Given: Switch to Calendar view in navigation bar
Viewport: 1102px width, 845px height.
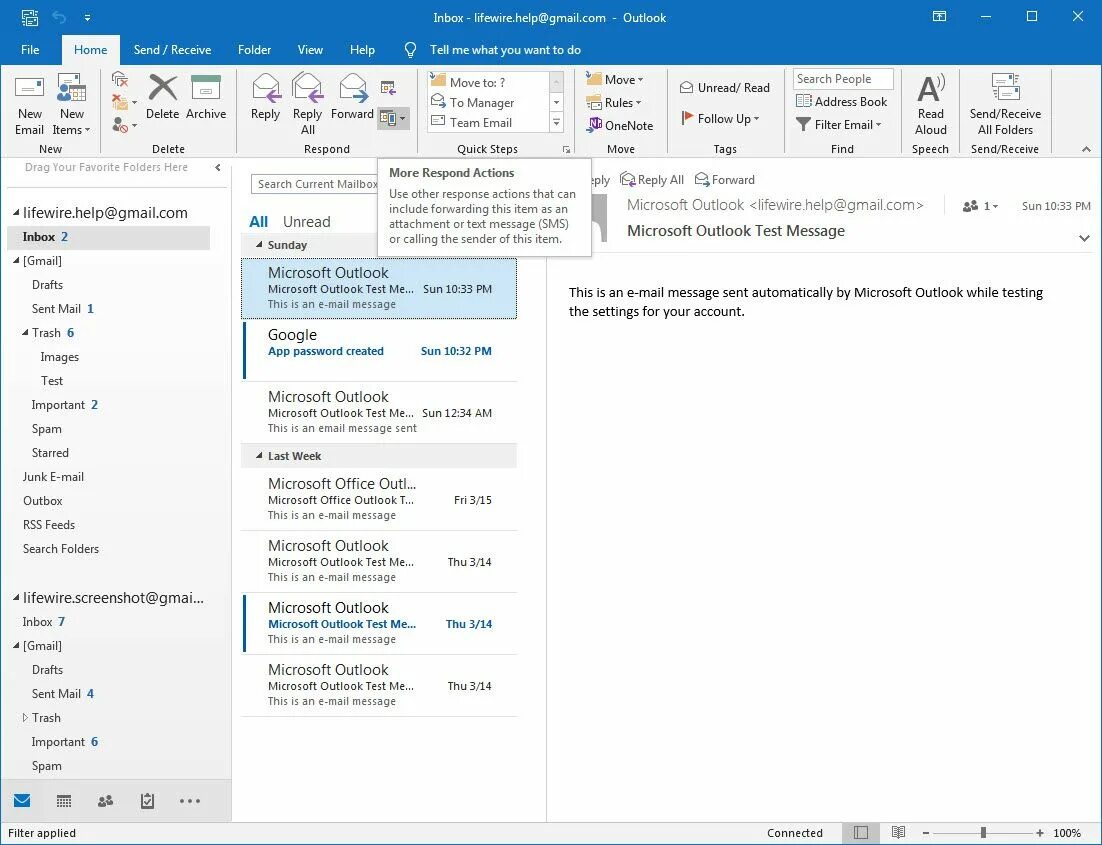Looking at the screenshot, I should [64, 801].
